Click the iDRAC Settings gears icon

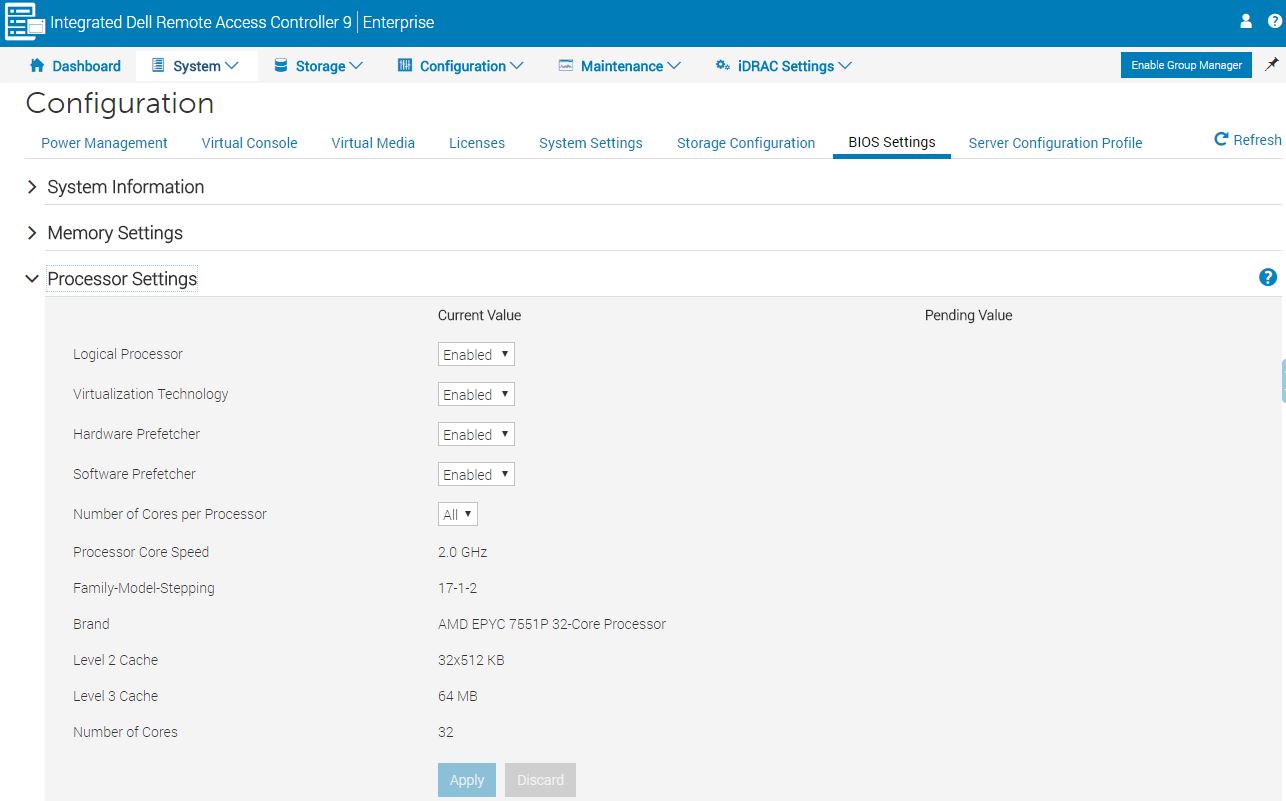(722, 66)
